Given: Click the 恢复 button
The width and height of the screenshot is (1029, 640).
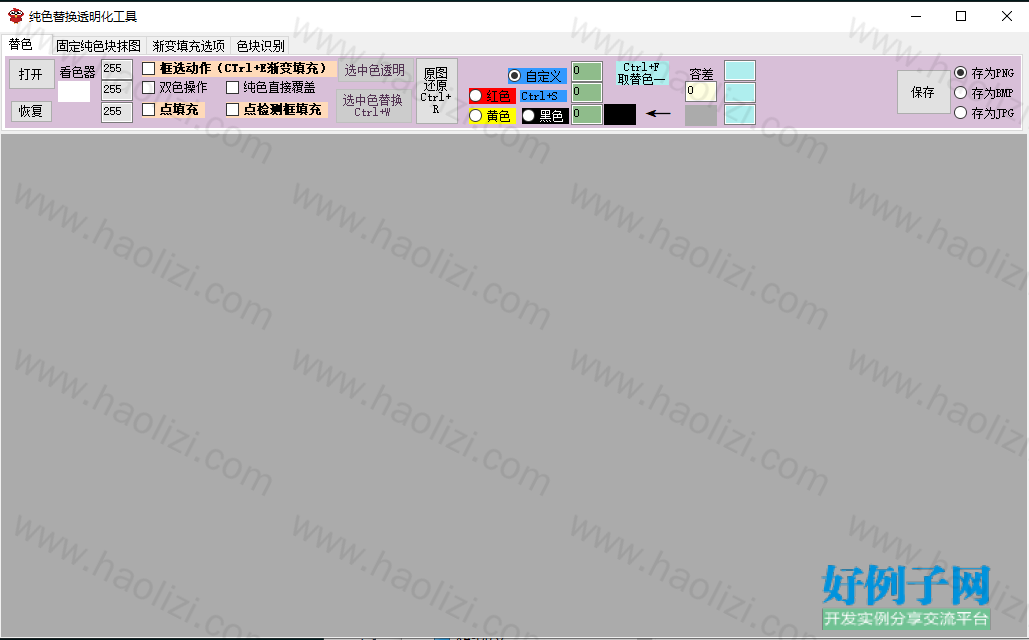Looking at the screenshot, I should tap(31, 111).
